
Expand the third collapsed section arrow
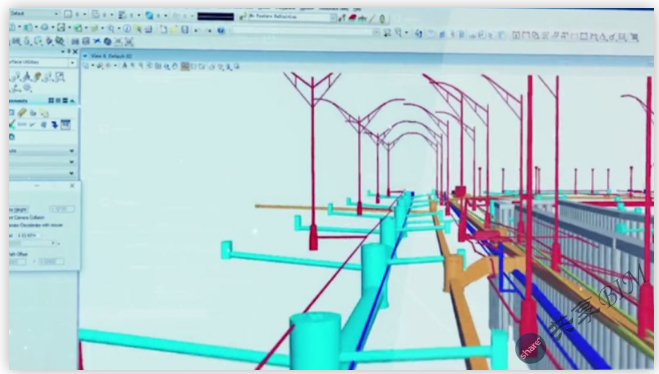click(71, 173)
